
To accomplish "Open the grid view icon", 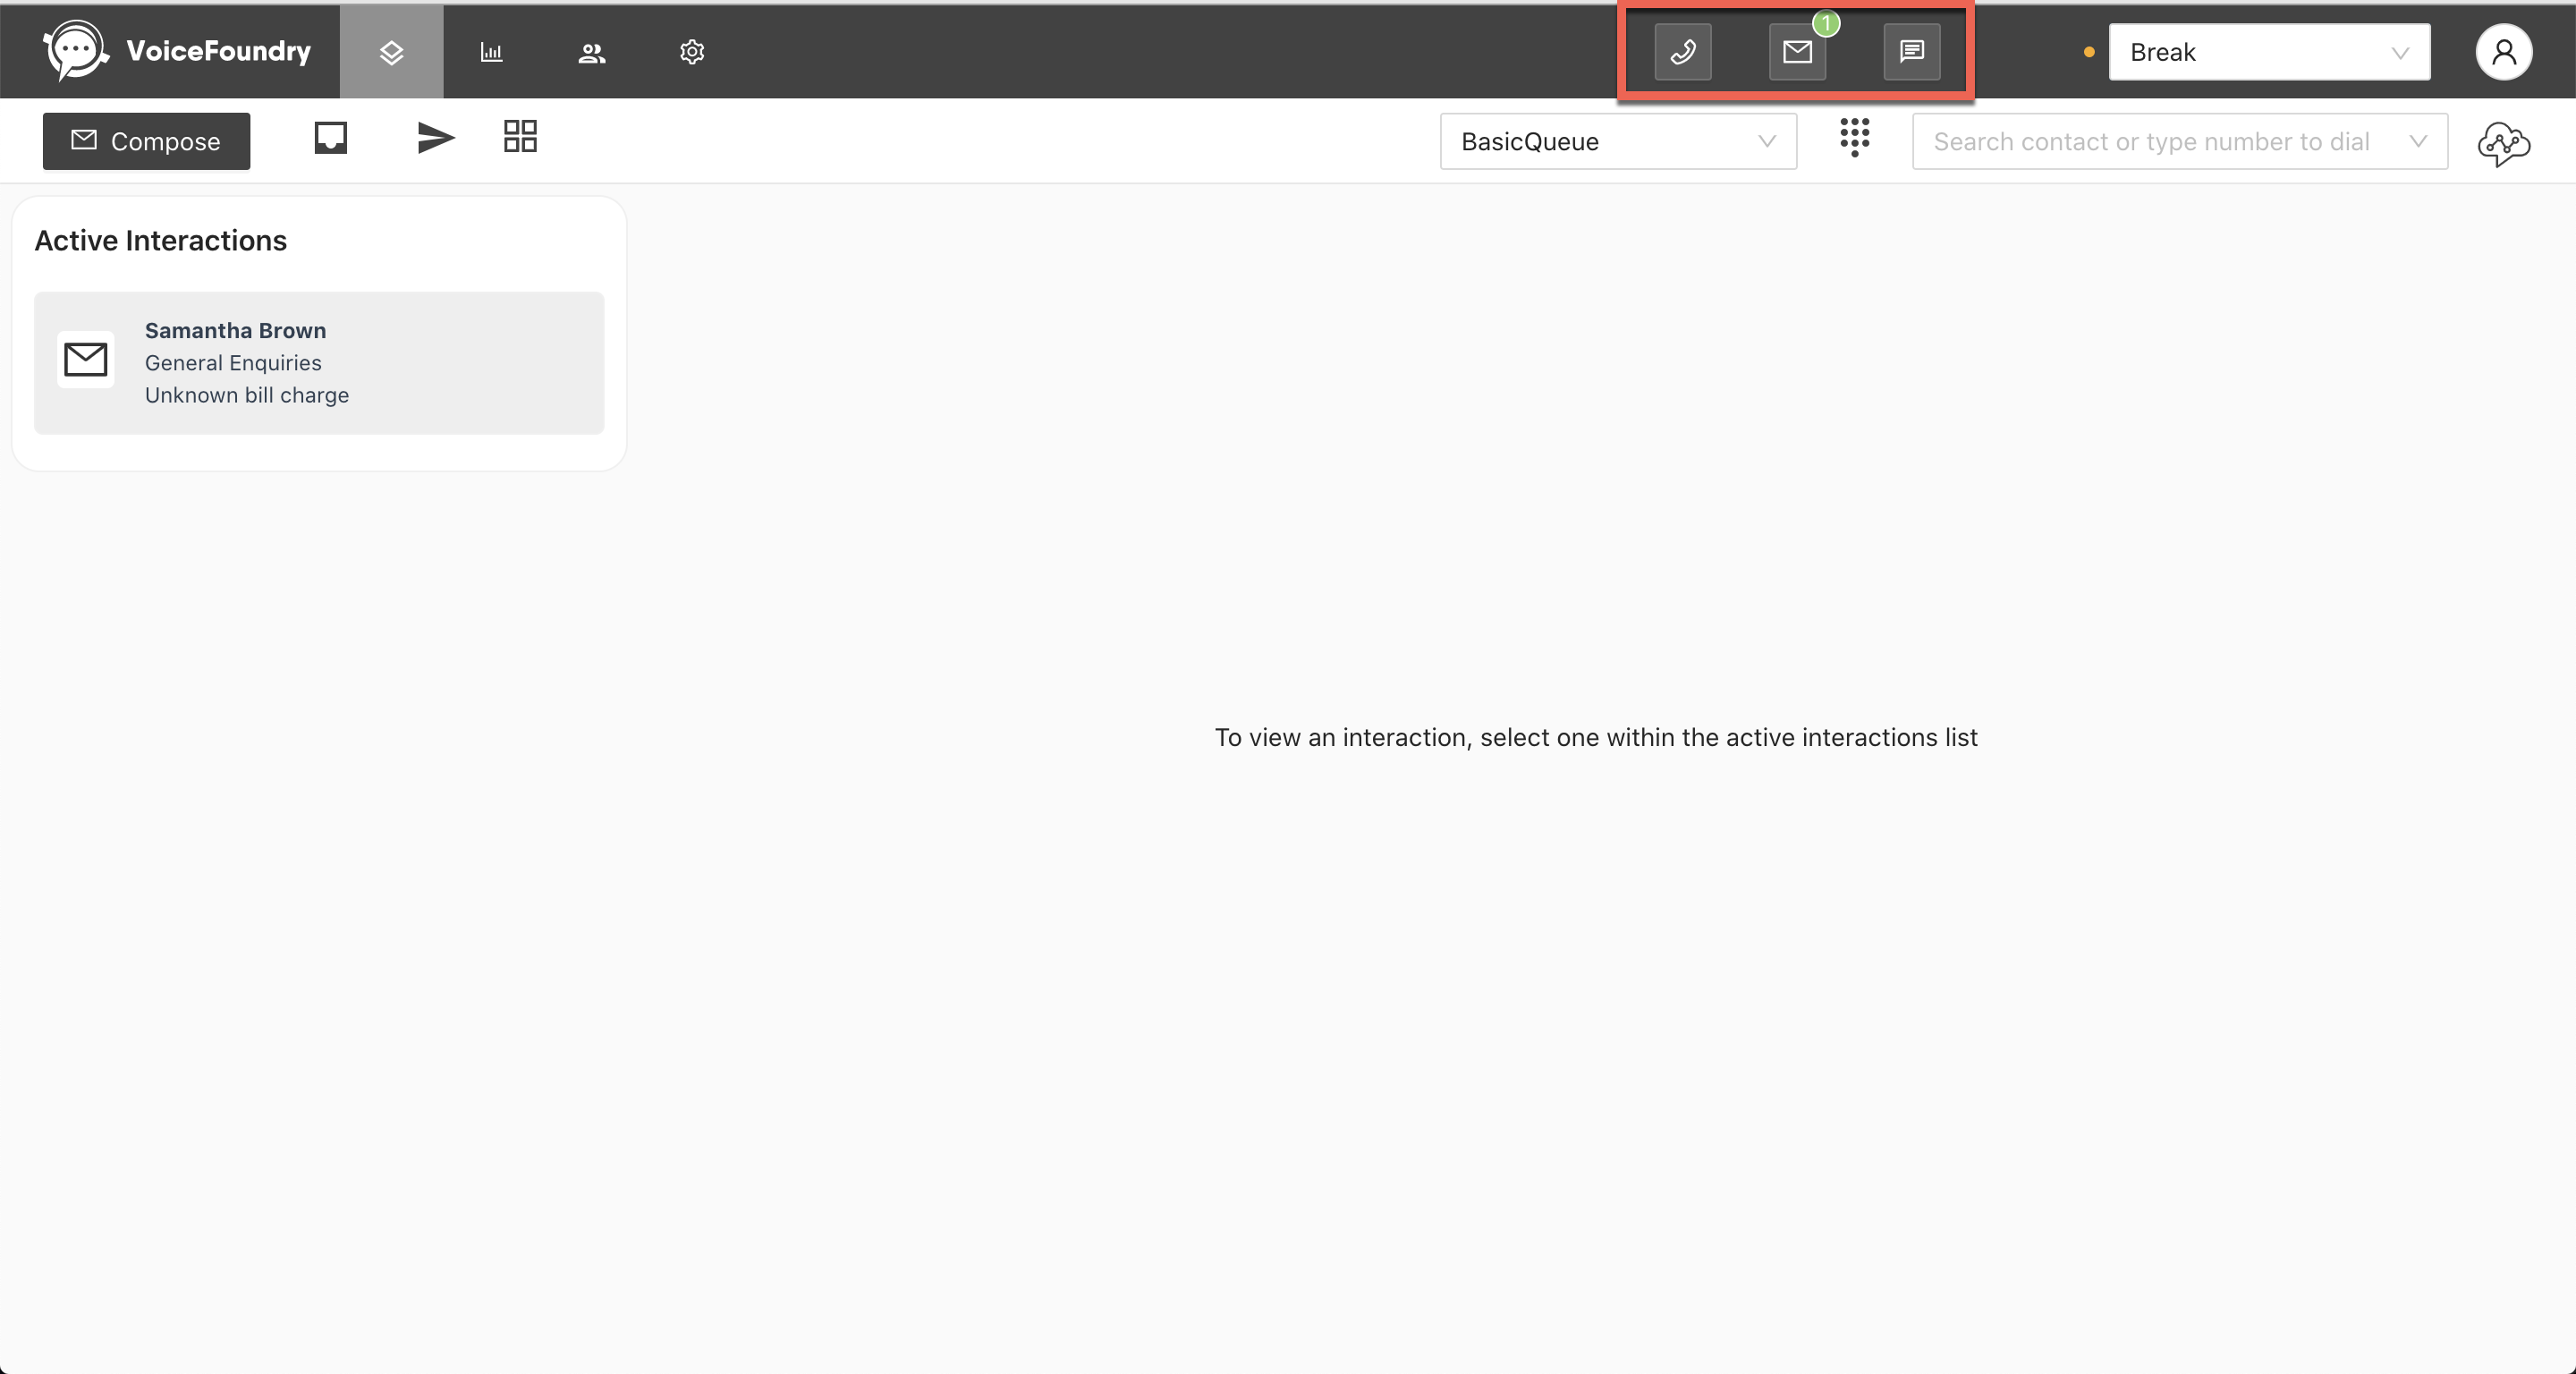I will [520, 136].
